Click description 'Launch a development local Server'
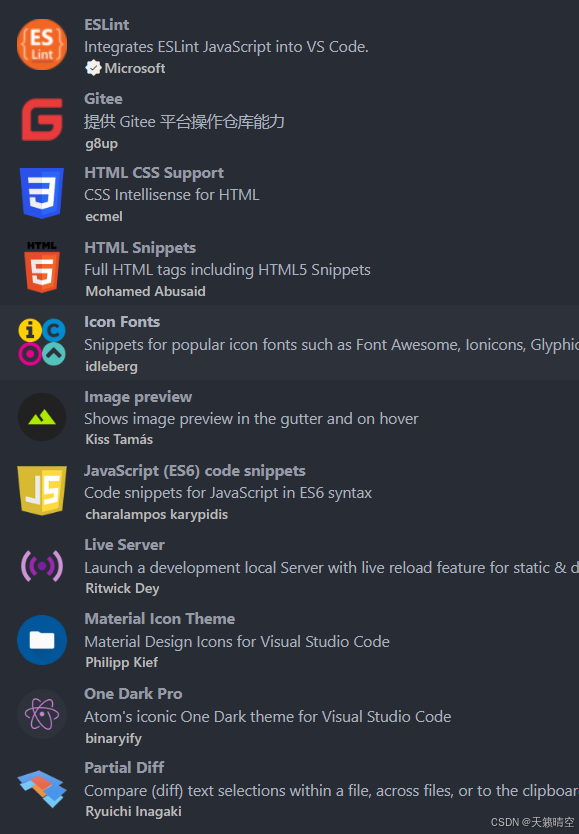 pyautogui.click(x=204, y=568)
